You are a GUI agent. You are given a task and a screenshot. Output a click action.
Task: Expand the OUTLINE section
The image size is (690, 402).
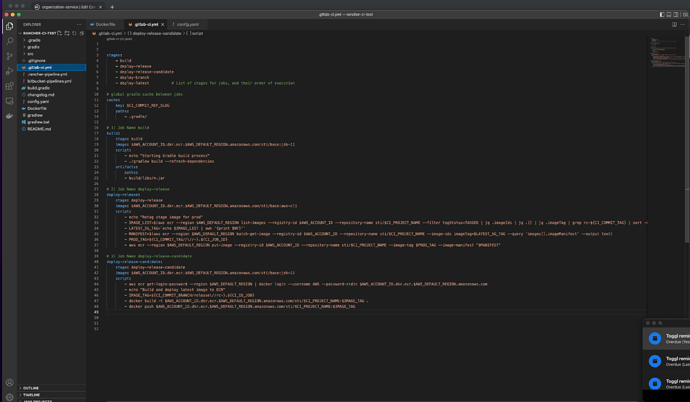click(x=31, y=388)
